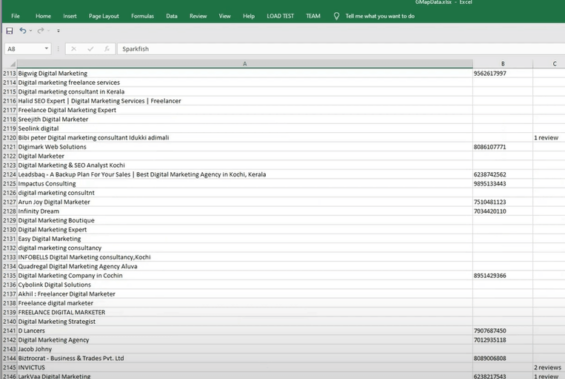Click cell Digimark Web Solutions
This screenshot has width=565, height=379.
pos(245,147)
